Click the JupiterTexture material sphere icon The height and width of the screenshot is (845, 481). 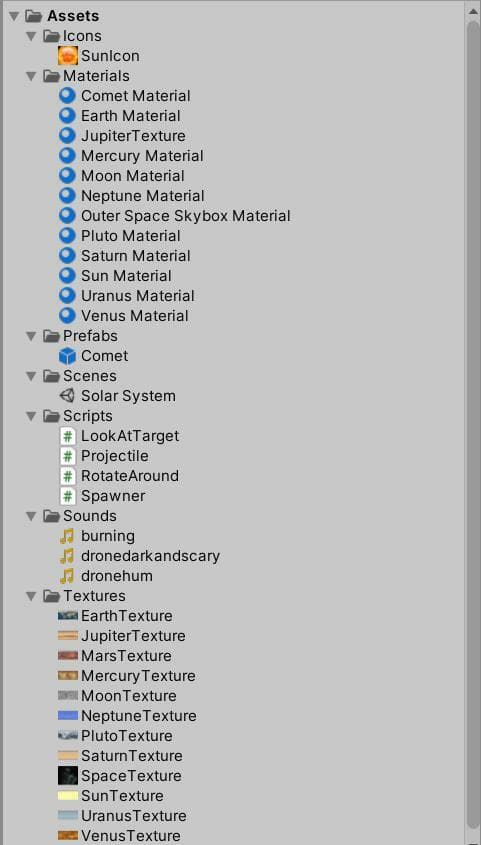(67, 136)
